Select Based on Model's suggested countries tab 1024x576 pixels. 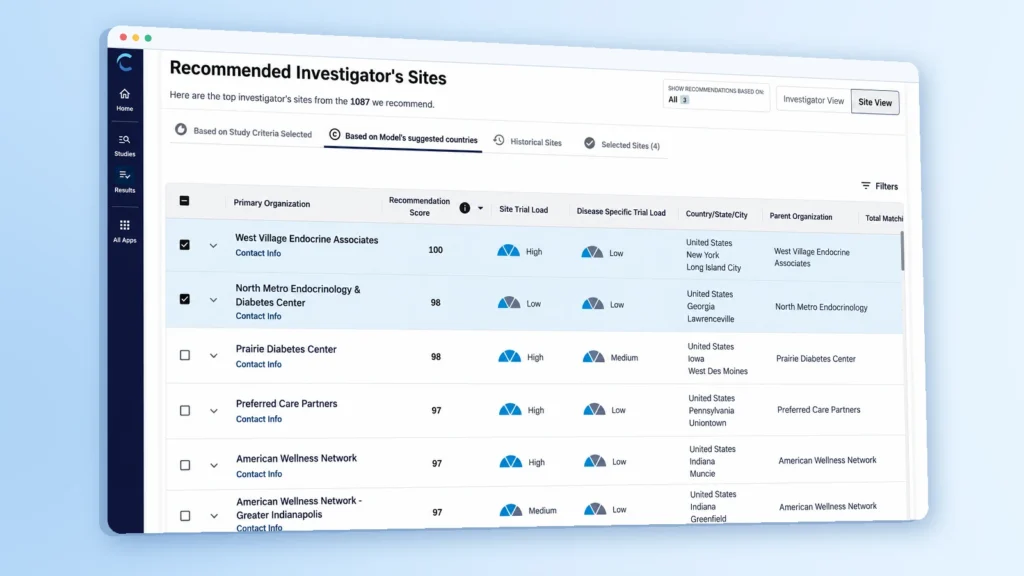403,137
